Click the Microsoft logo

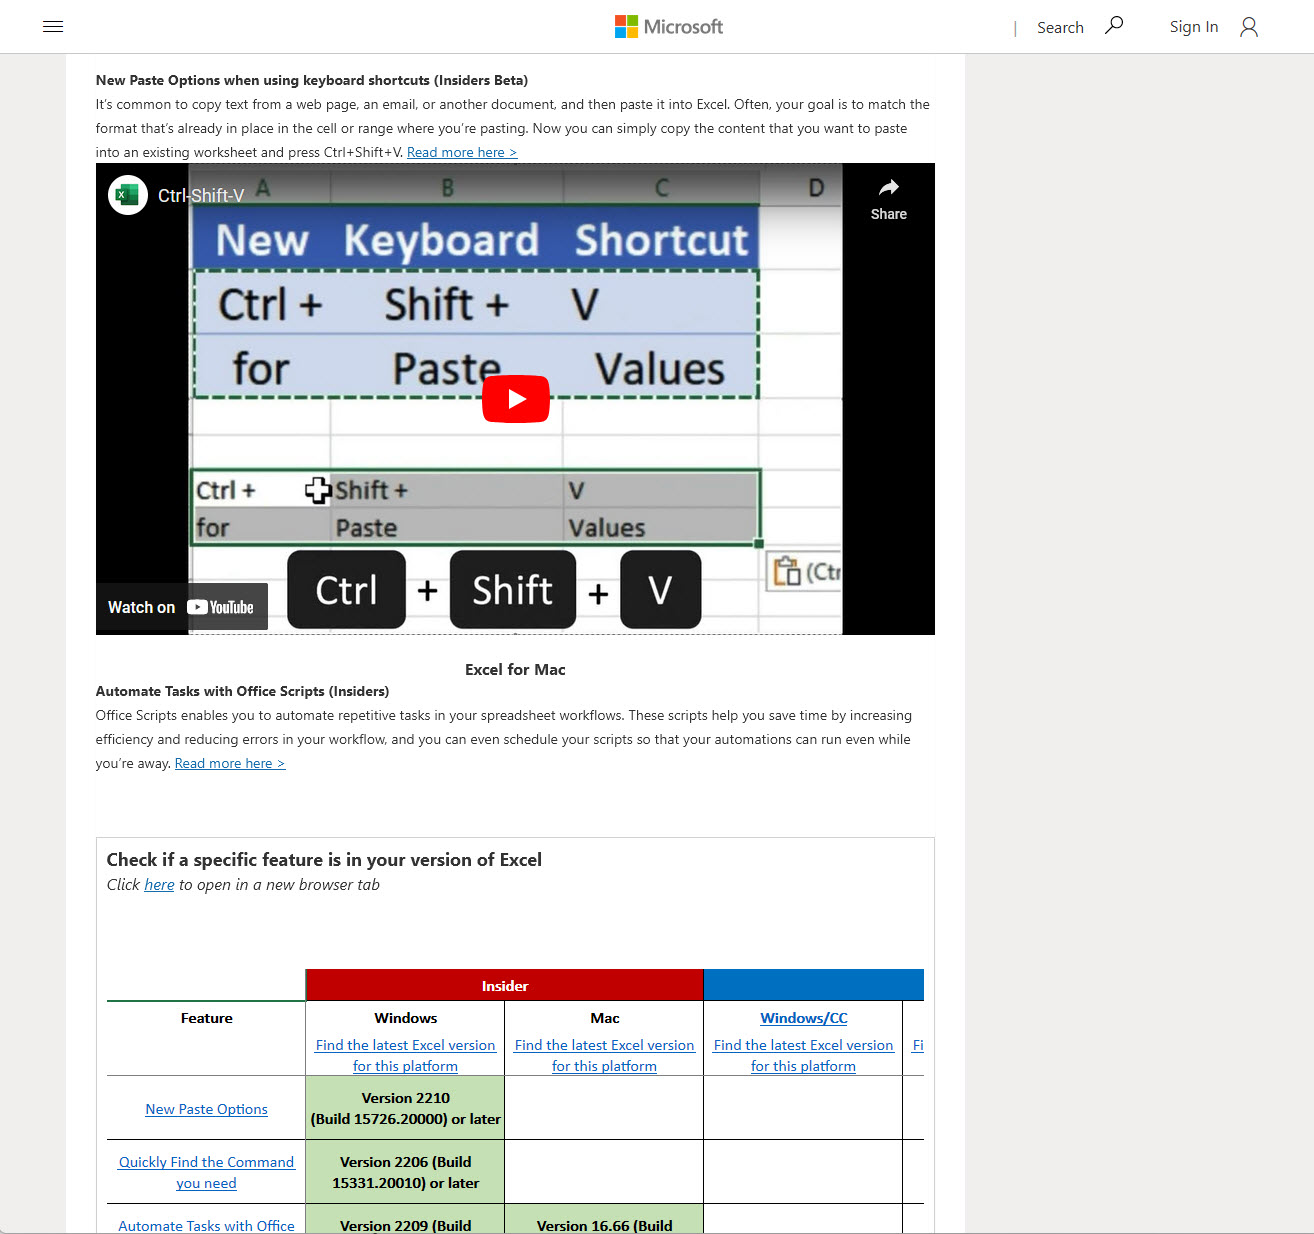(x=668, y=26)
